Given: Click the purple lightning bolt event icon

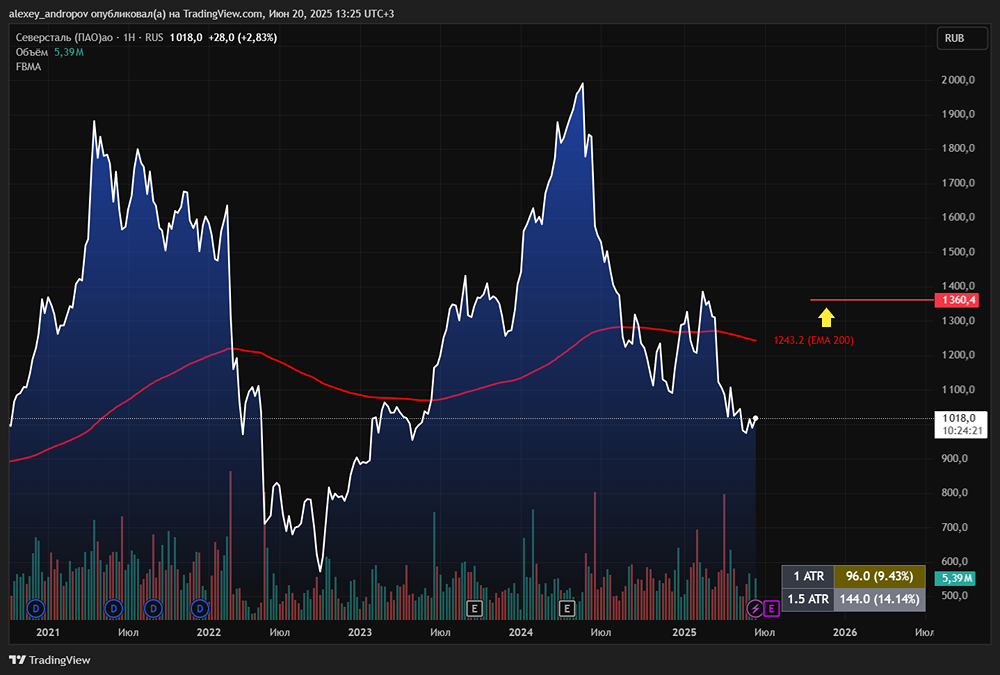Looking at the screenshot, I should [x=756, y=607].
